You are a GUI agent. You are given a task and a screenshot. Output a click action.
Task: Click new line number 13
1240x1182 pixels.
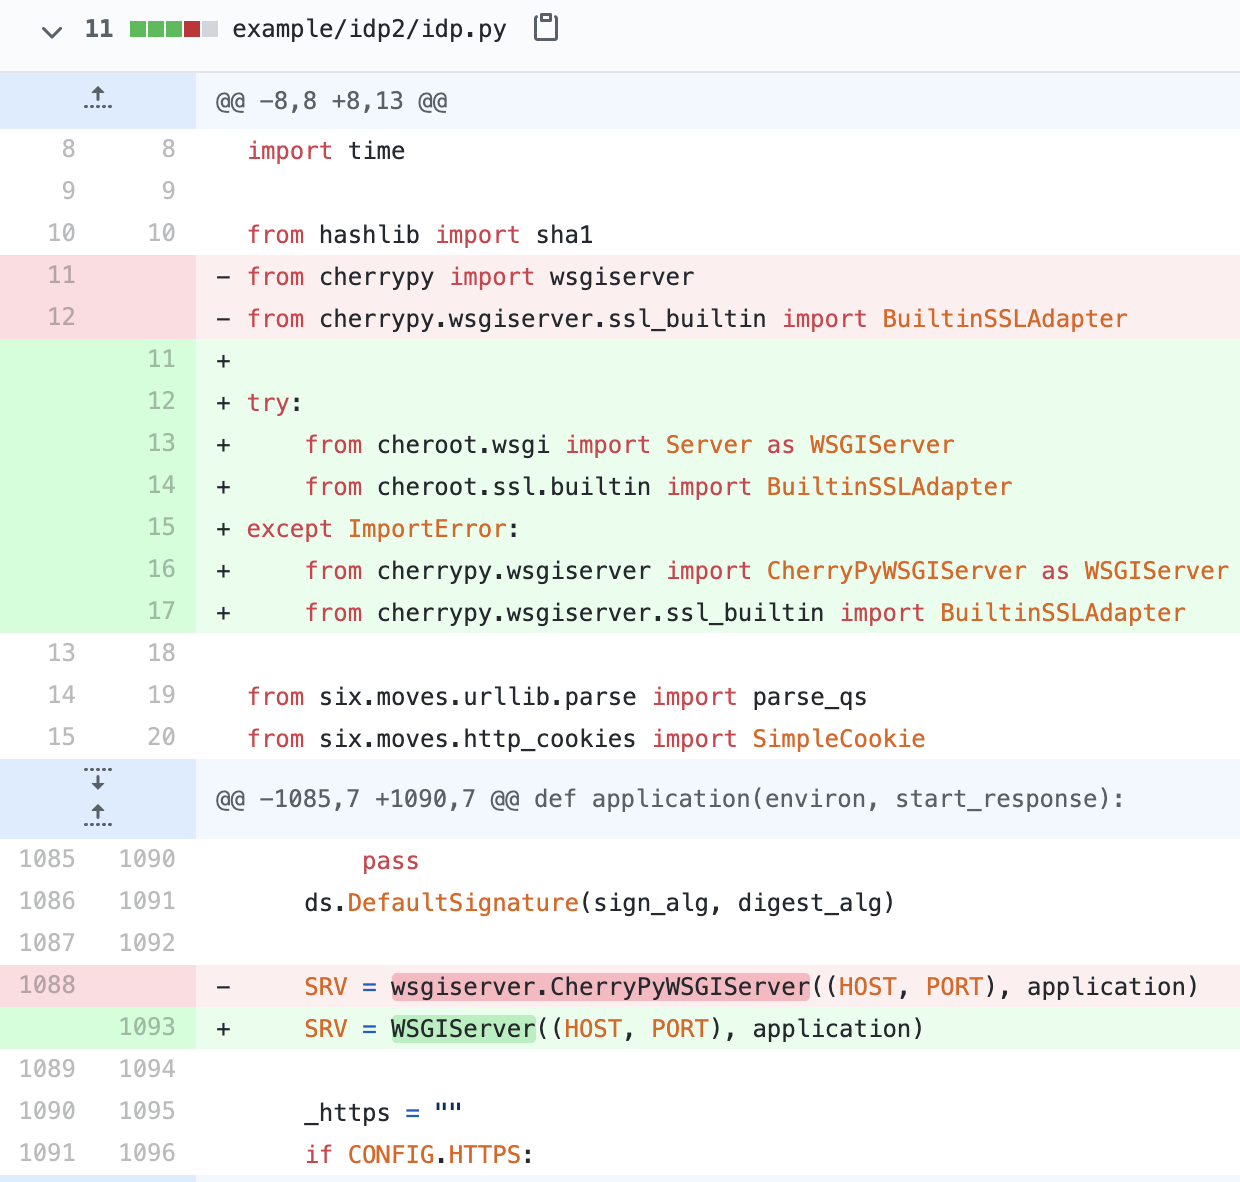pyautogui.click(x=162, y=443)
